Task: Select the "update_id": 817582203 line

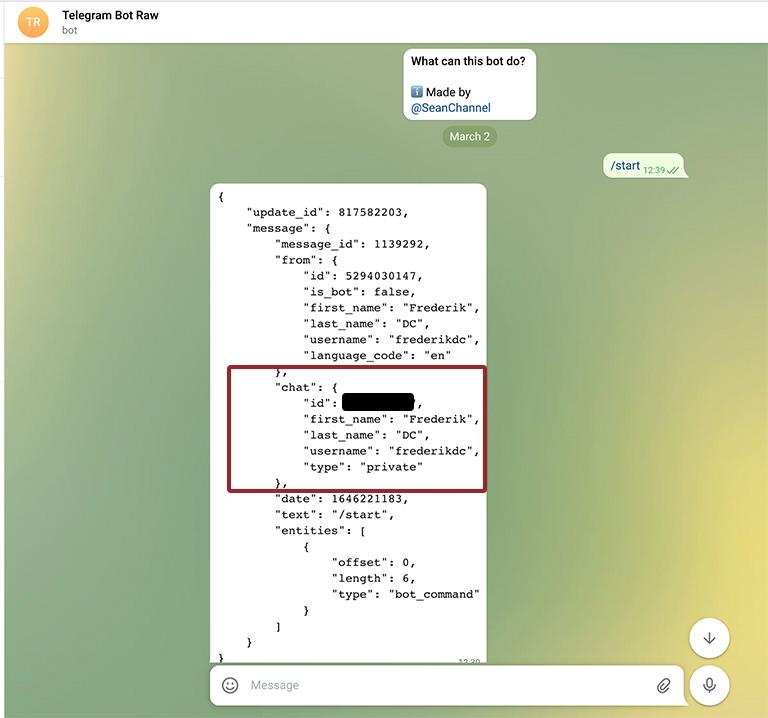Action: pyautogui.click(x=327, y=212)
